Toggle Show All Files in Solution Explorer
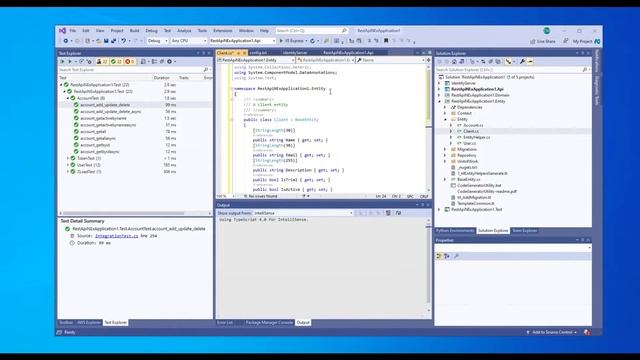 pos(498,62)
